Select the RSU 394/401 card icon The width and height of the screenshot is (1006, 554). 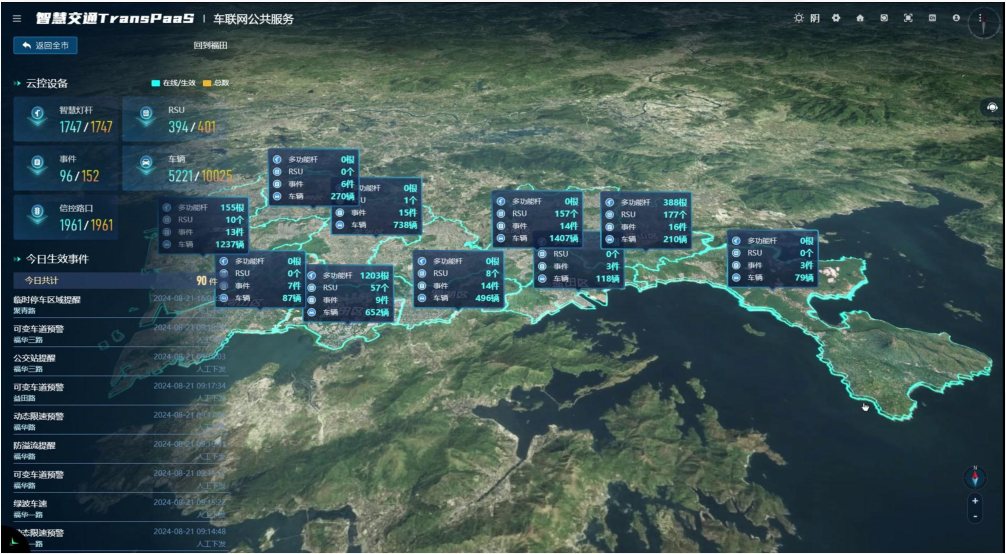click(146, 116)
